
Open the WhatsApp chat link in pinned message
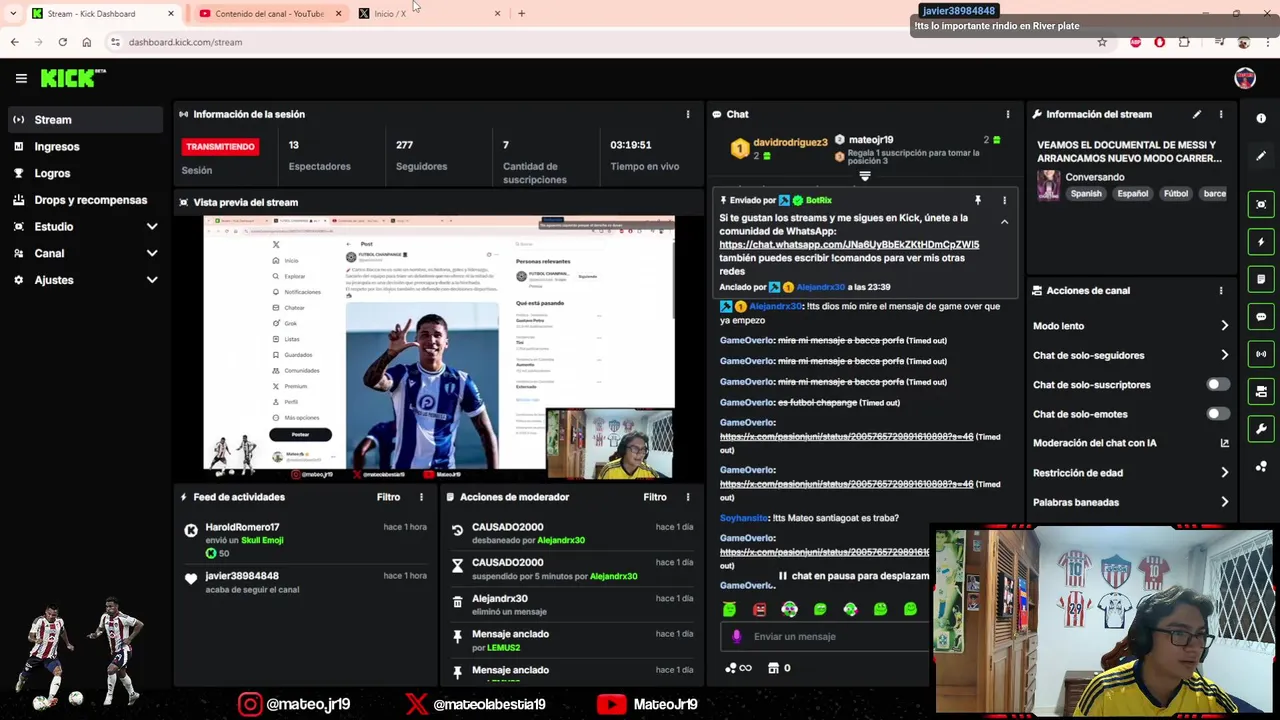pyautogui.click(x=849, y=245)
